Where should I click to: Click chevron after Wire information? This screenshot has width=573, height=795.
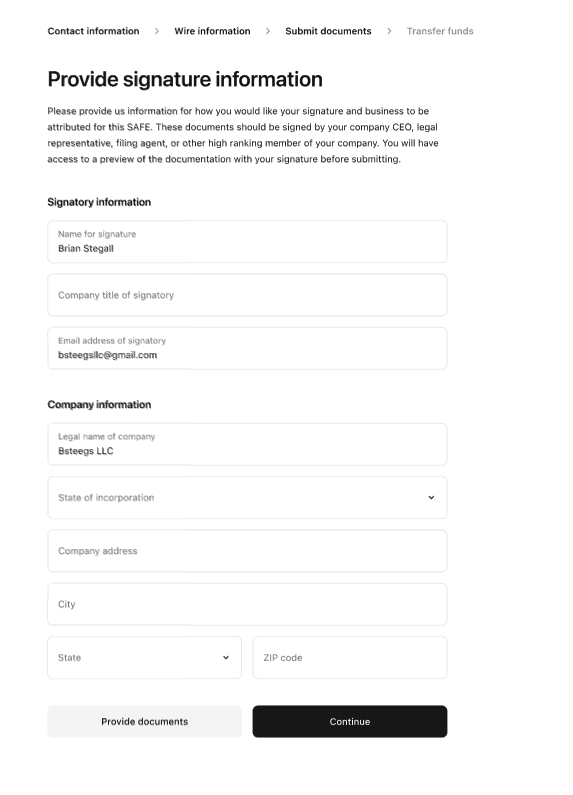click(268, 31)
